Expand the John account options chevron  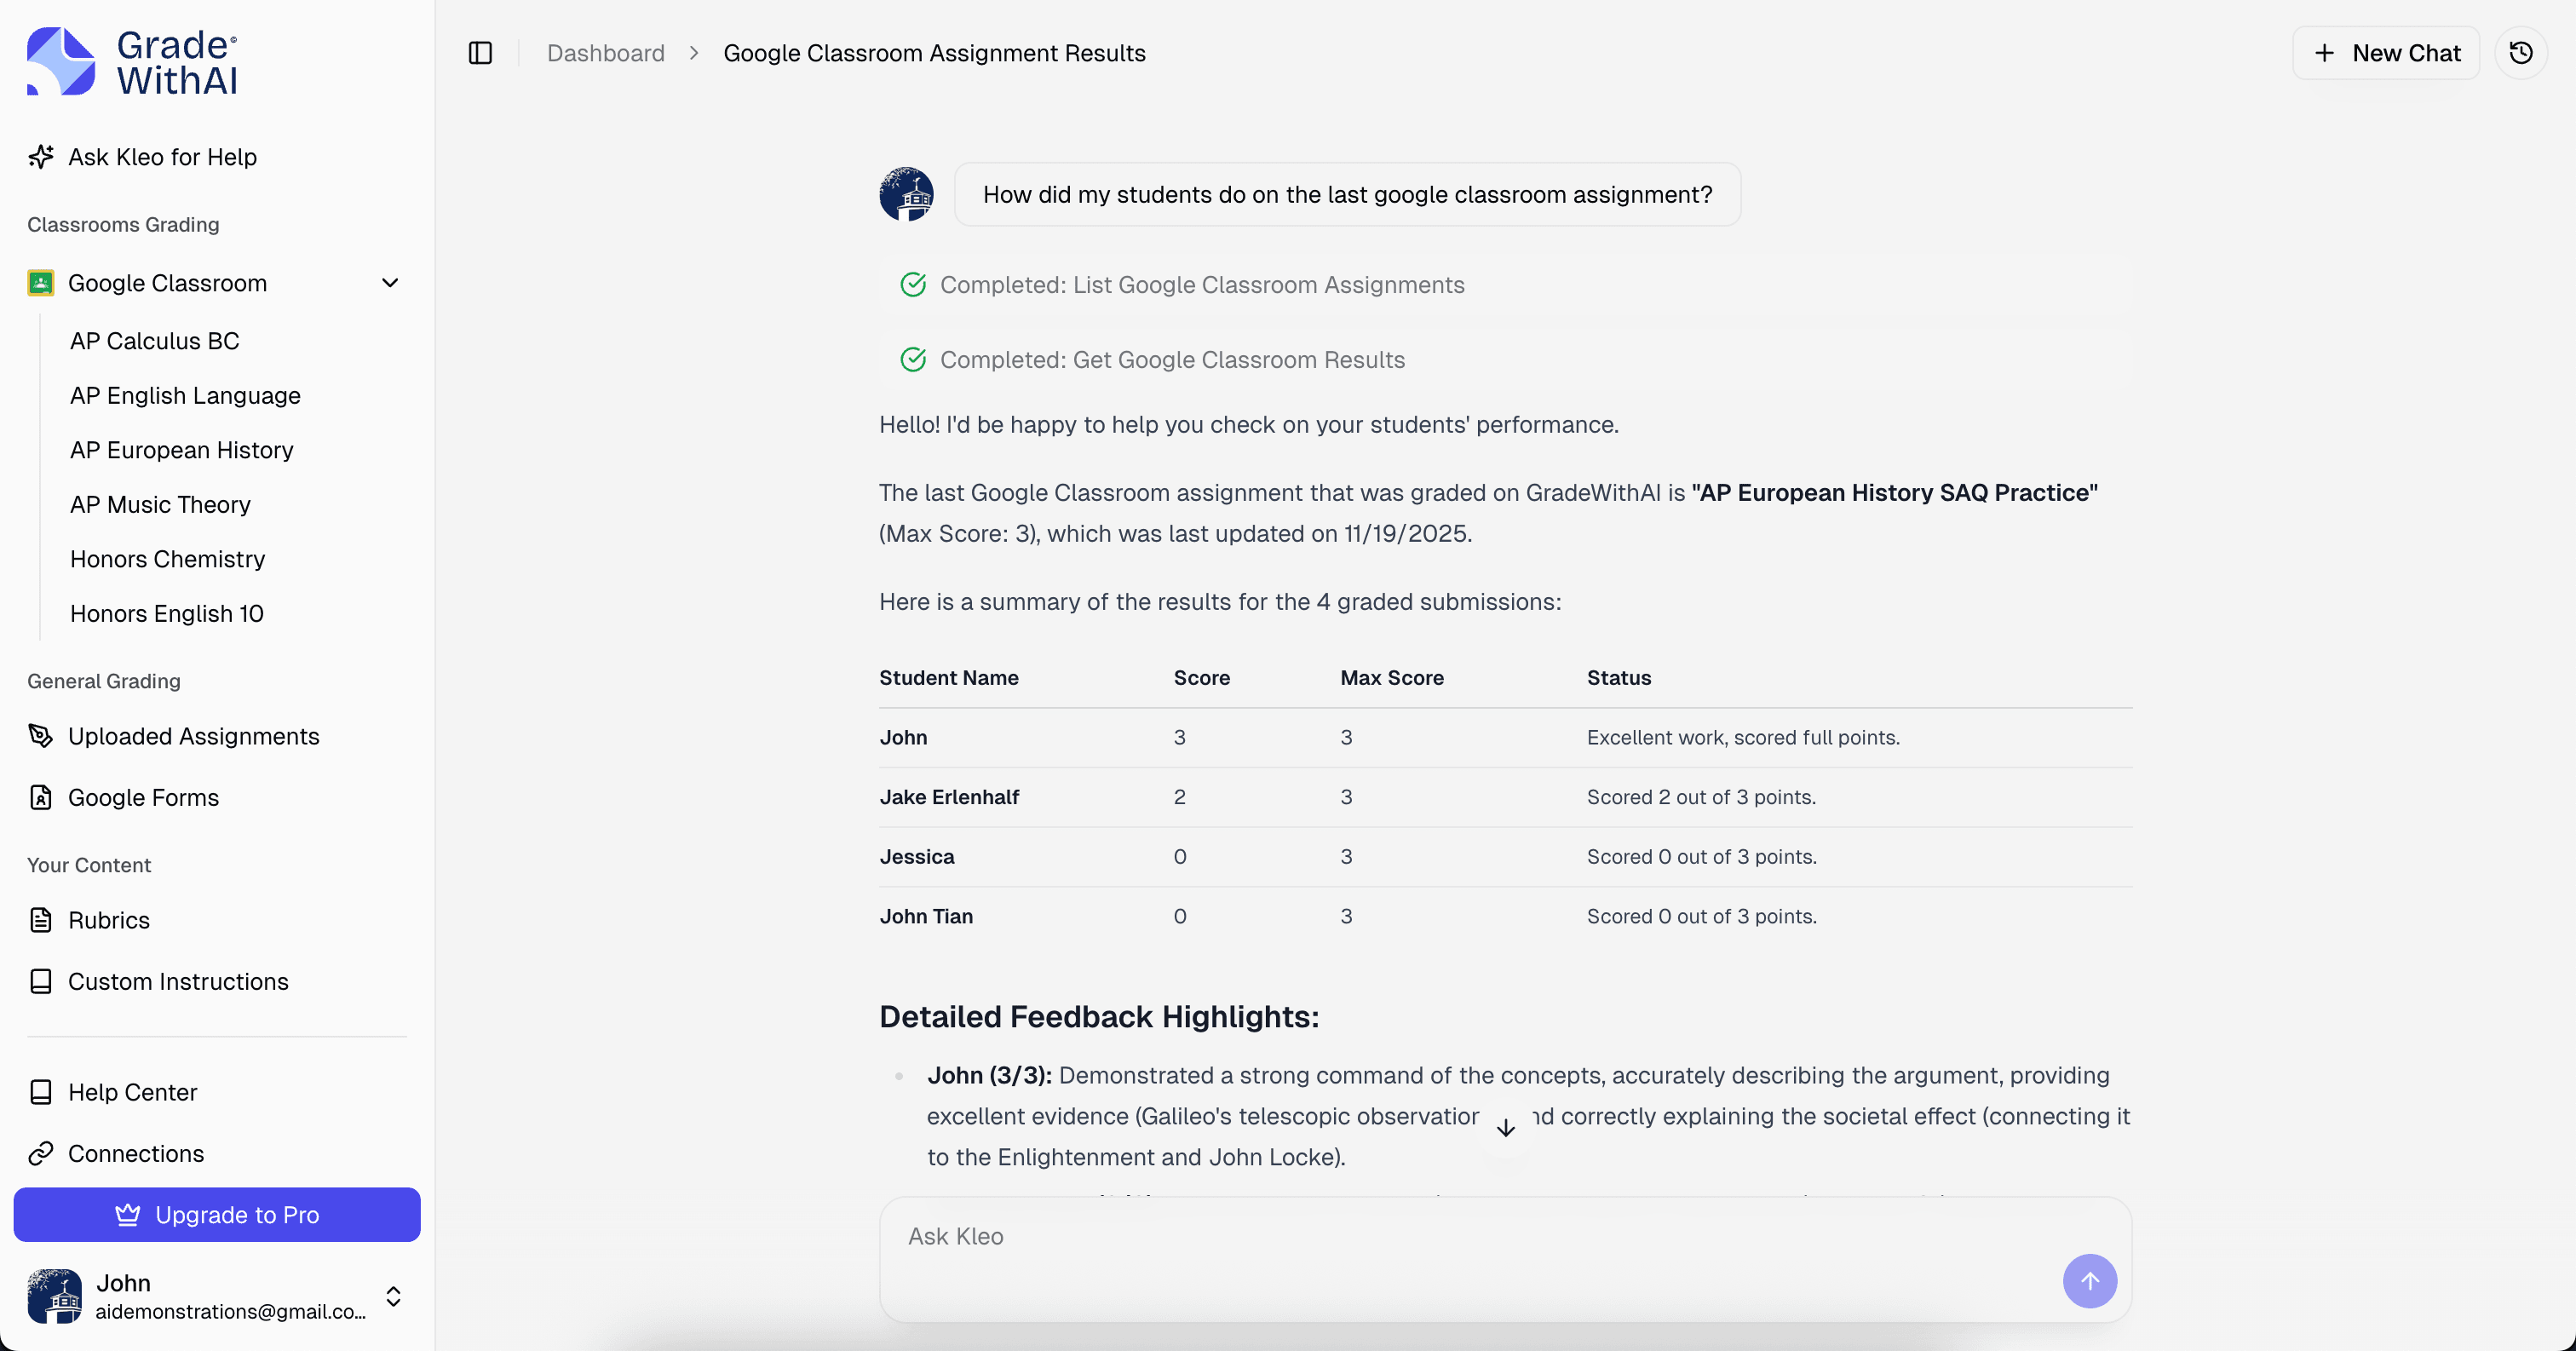(392, 1296)
